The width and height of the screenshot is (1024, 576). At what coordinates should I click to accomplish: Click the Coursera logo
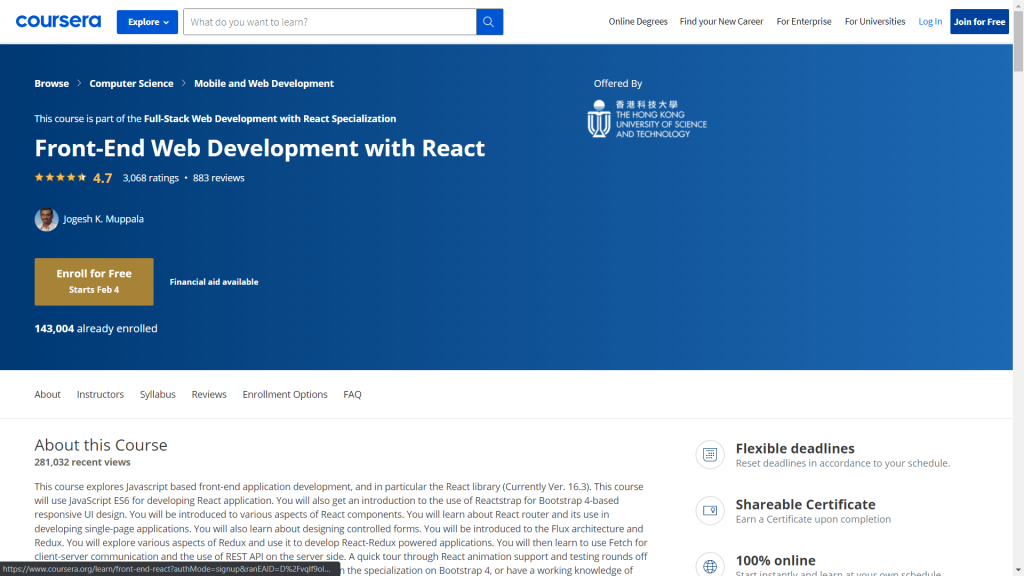[57, 21]
